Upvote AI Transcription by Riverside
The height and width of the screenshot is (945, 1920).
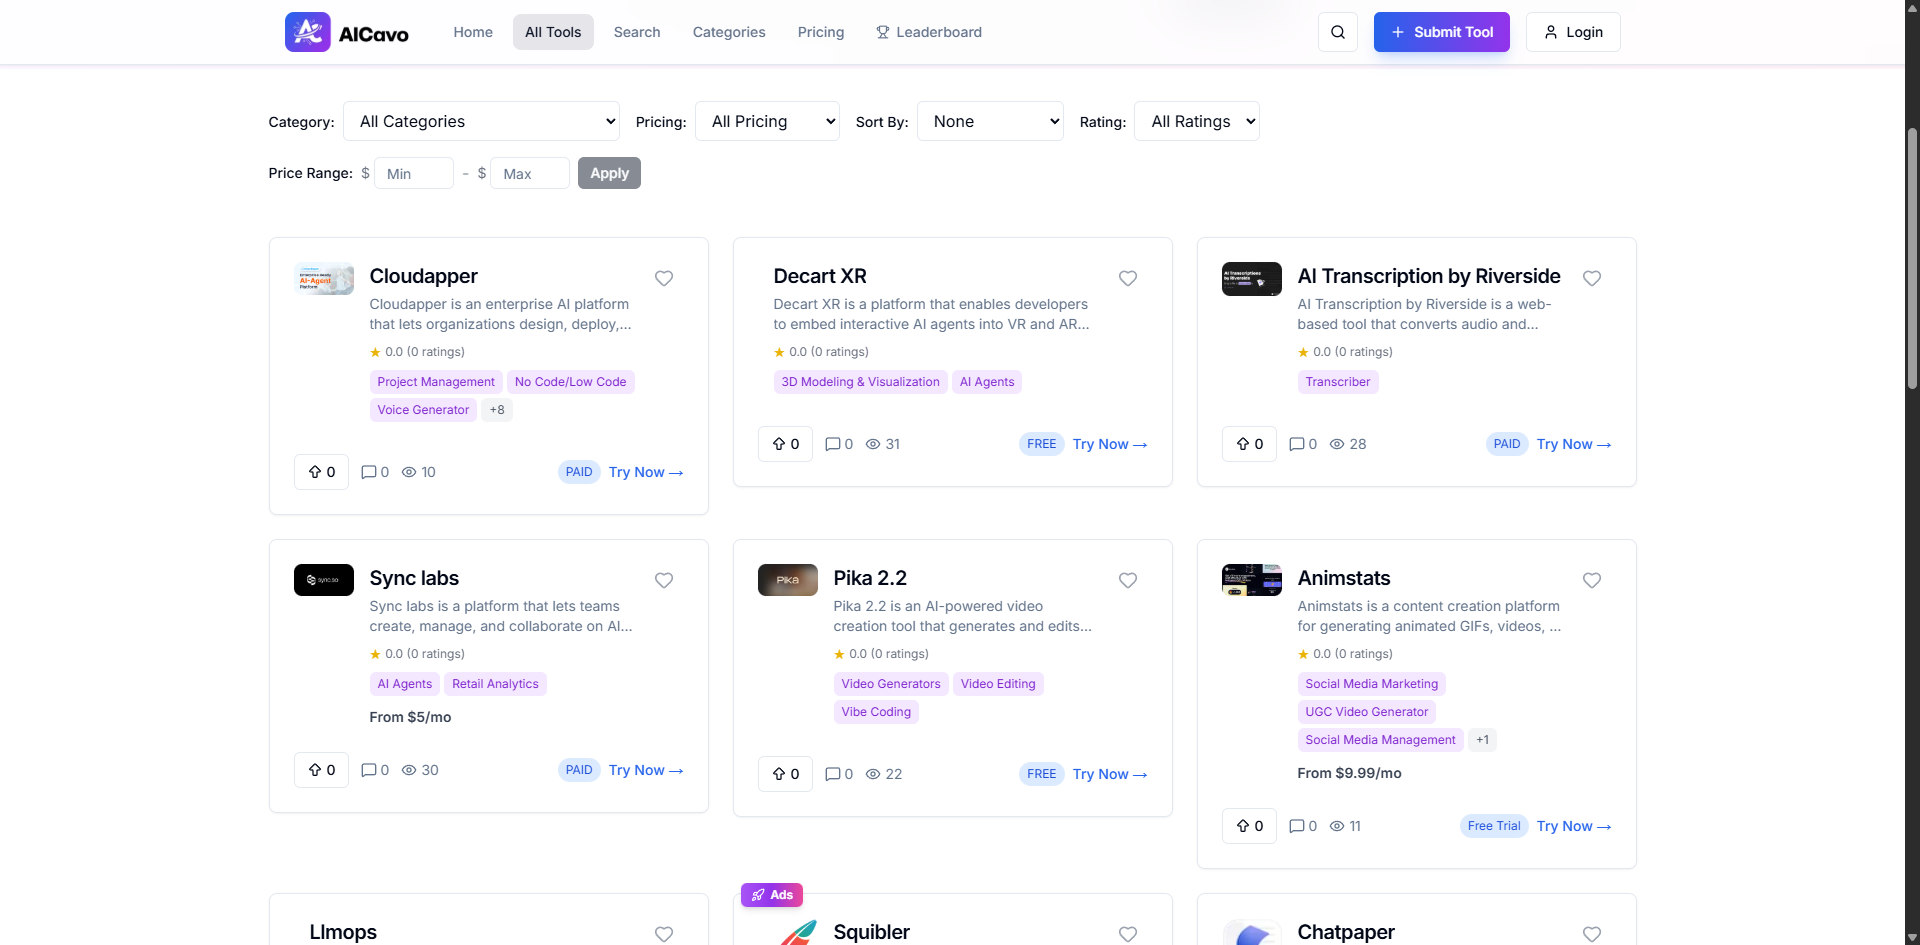point(1249,444)
